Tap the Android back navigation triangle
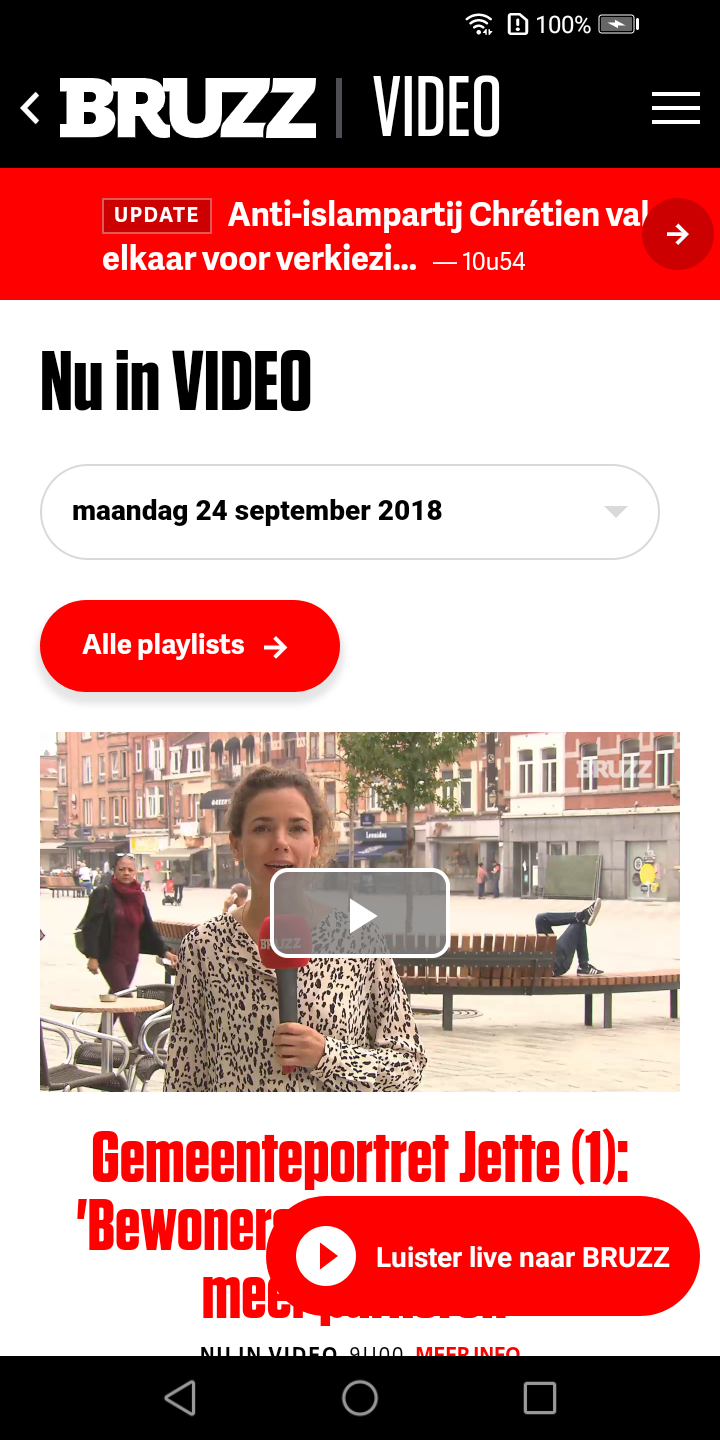This screenshot has height=1440, width=720. point(180,1398)
